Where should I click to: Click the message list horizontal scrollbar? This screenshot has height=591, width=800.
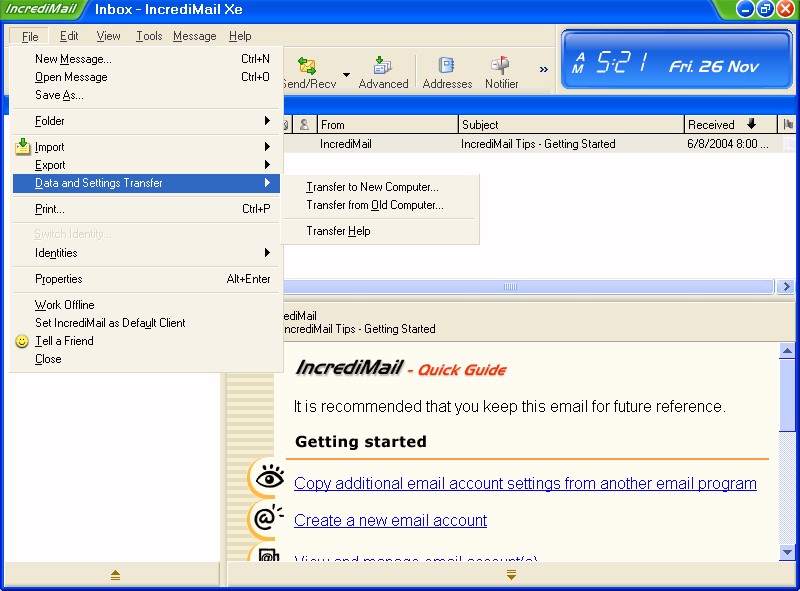pos(510,287)
